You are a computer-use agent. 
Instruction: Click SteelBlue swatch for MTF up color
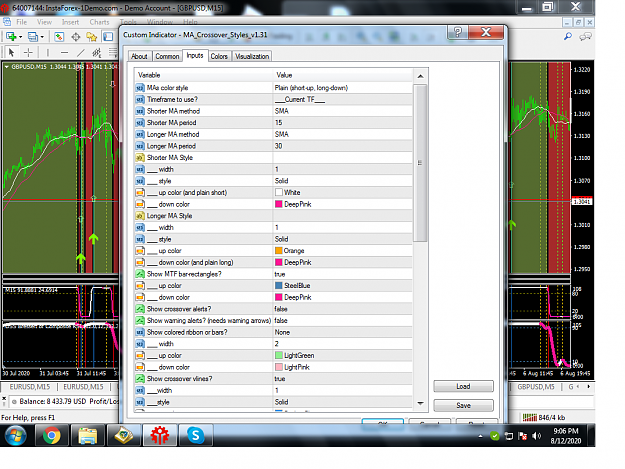[x=279, y=285]
